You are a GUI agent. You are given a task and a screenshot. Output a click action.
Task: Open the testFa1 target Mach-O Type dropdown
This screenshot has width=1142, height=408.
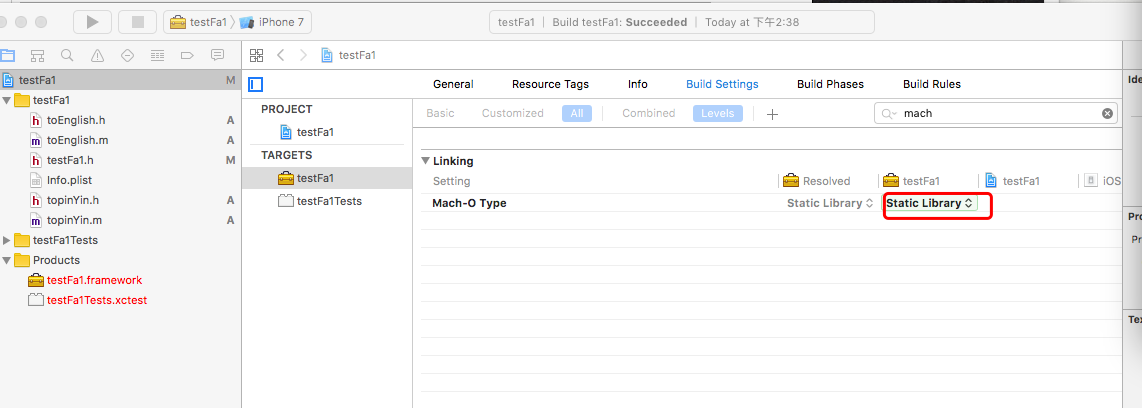click(930, 204)
